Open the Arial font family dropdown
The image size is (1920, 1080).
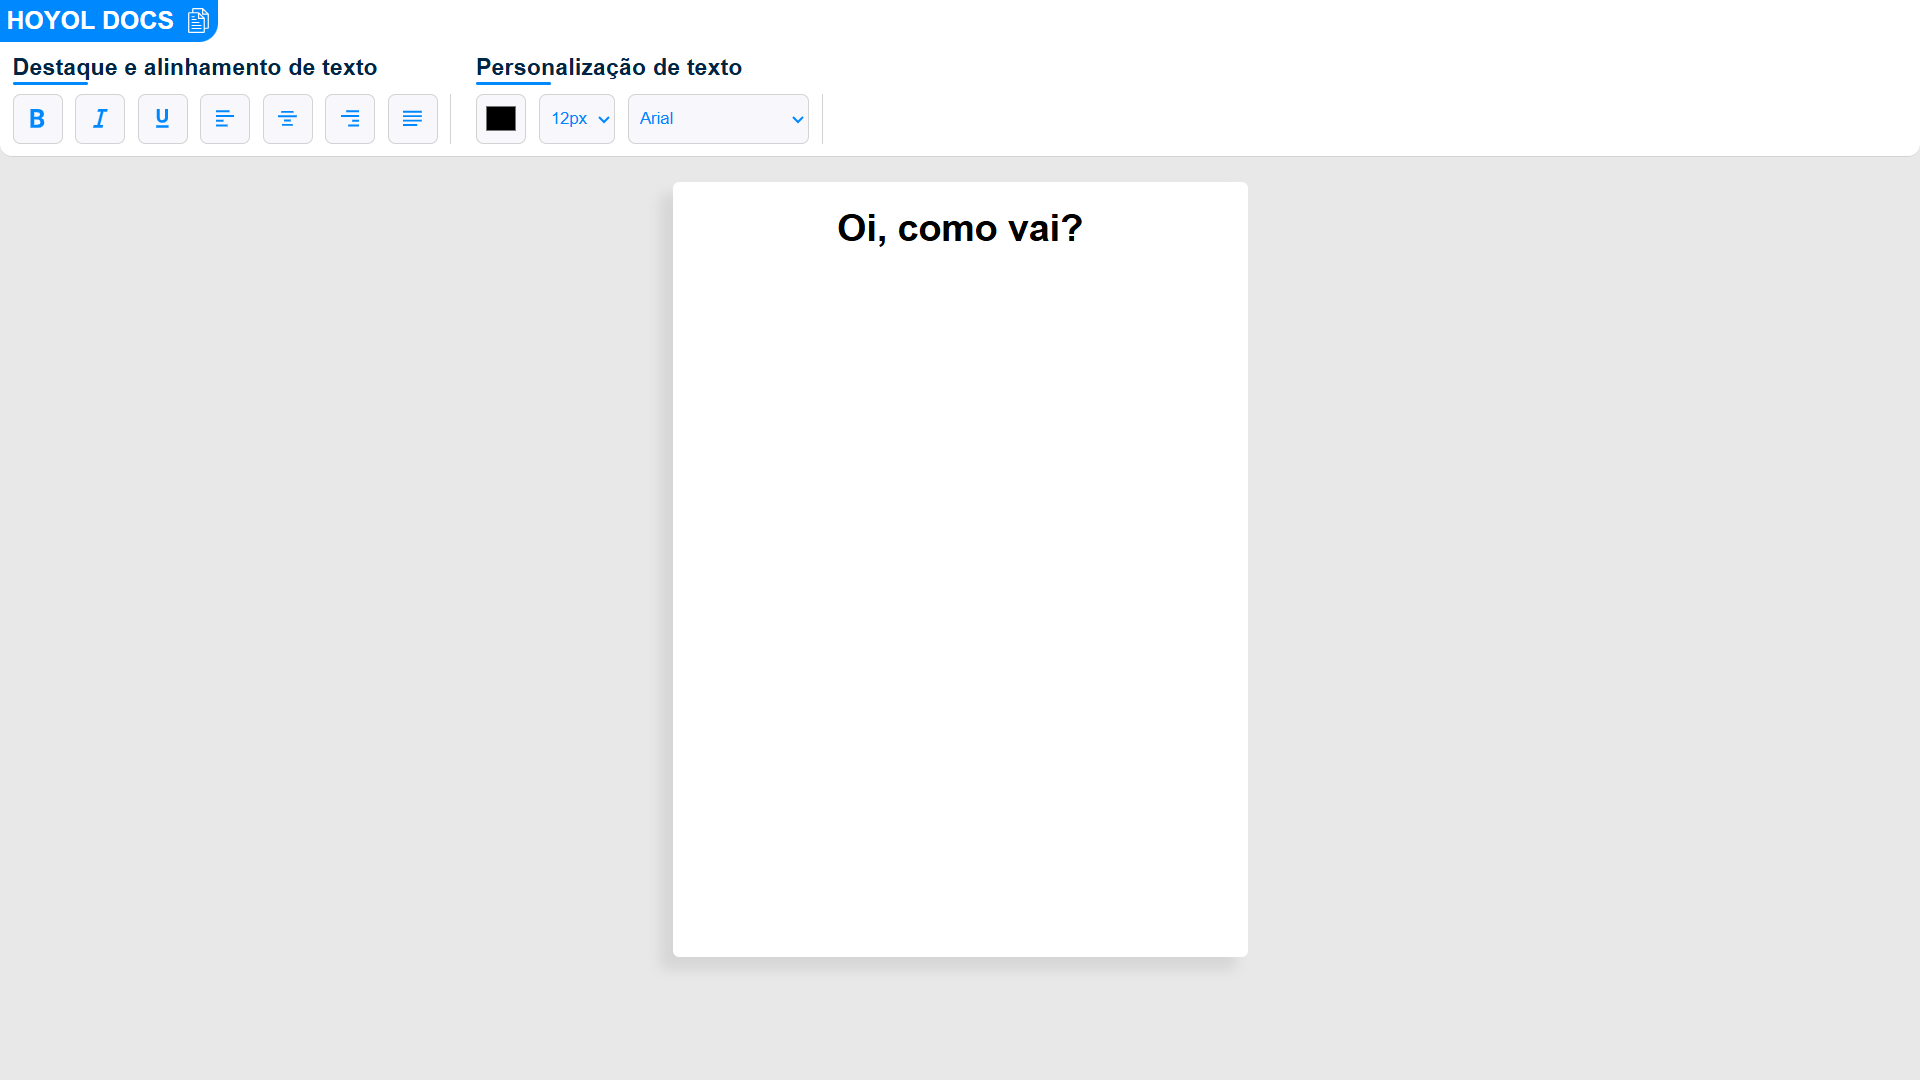[x=718, y=119]
